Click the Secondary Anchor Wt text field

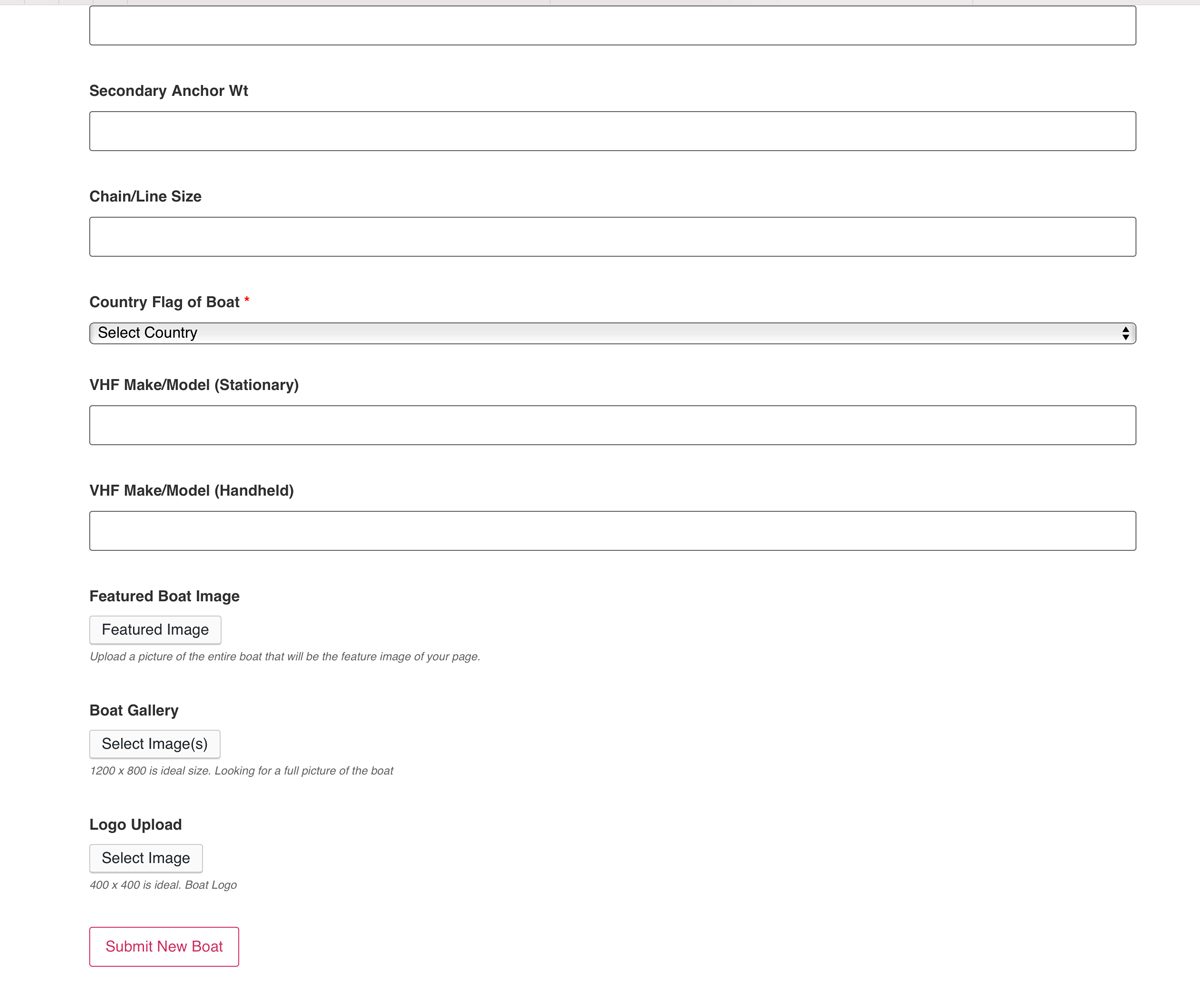pyautogui.click(x=612, y=131)
